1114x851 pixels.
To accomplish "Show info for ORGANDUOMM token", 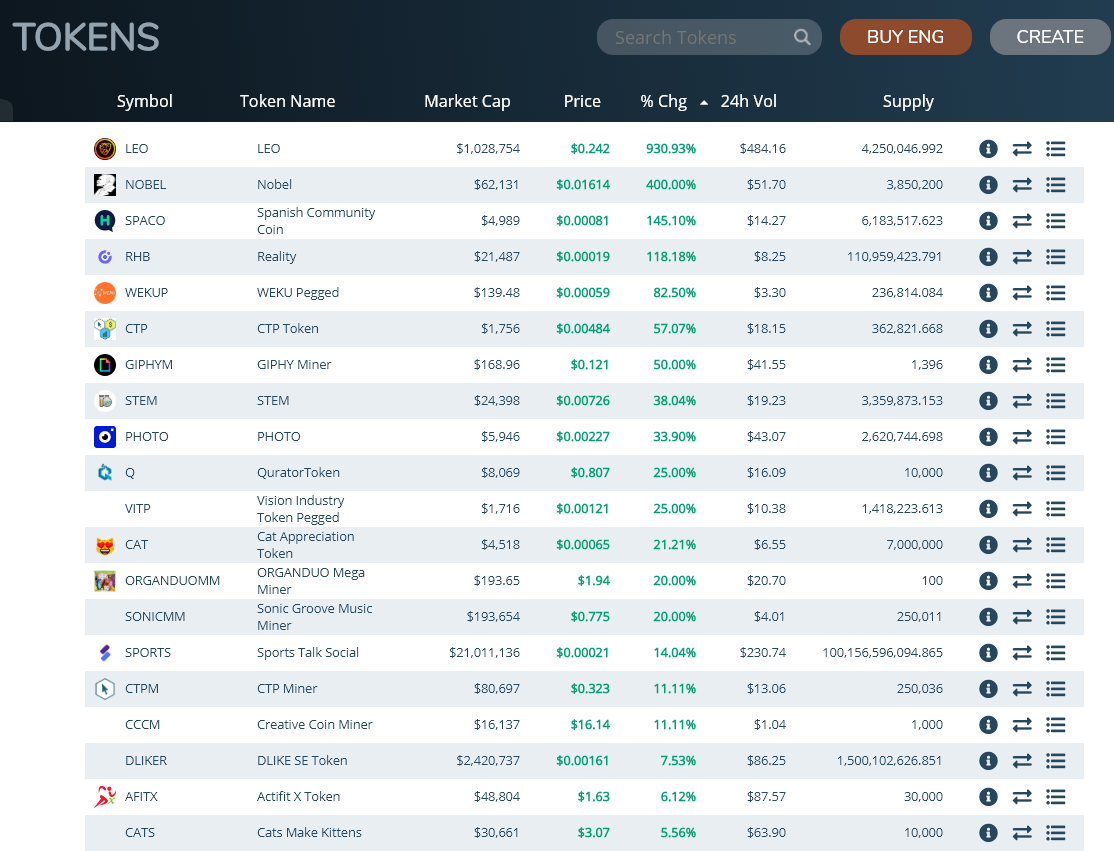I will [988, 581].
